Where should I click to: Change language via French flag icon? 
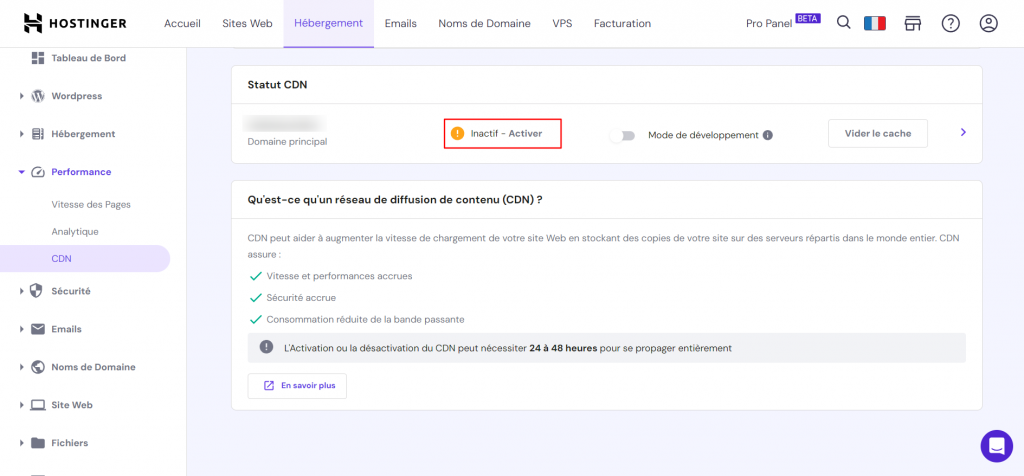pos(874,24)
